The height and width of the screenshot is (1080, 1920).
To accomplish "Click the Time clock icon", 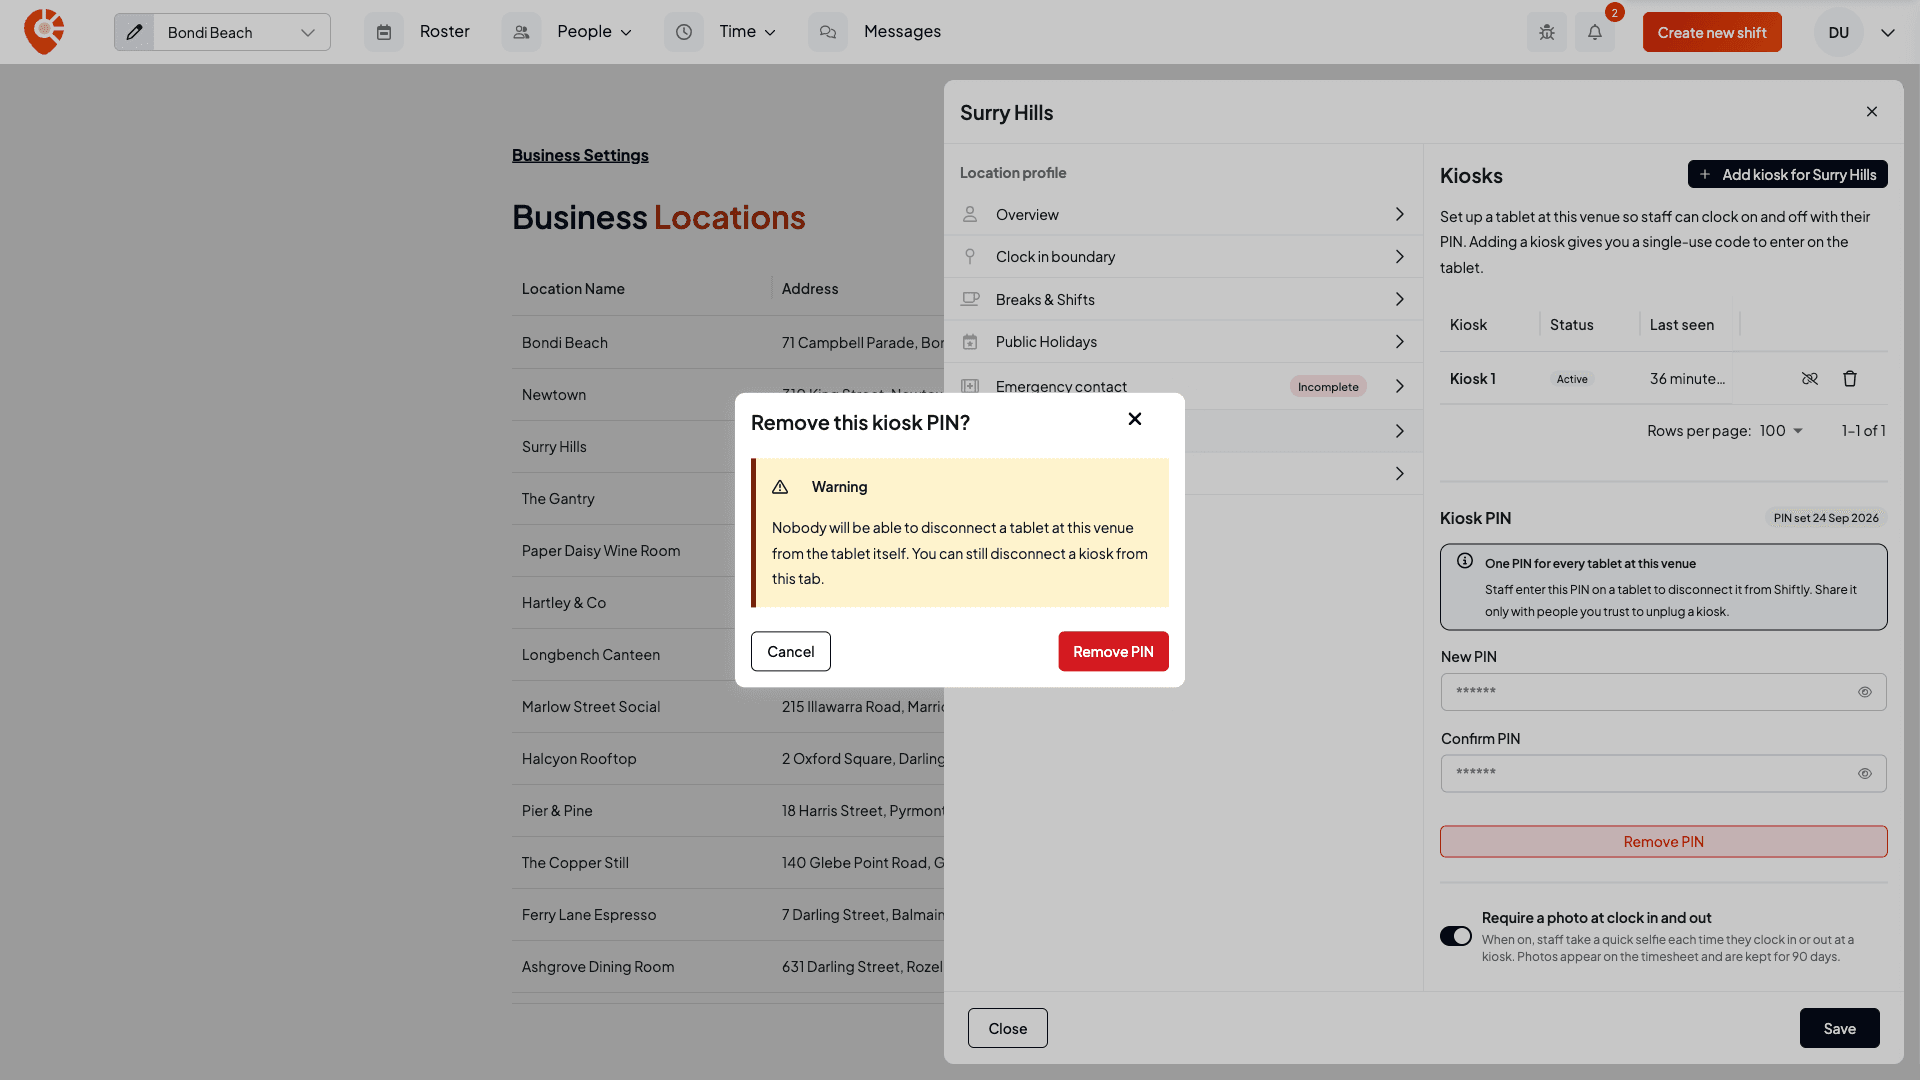I will [x=684, y=32].
